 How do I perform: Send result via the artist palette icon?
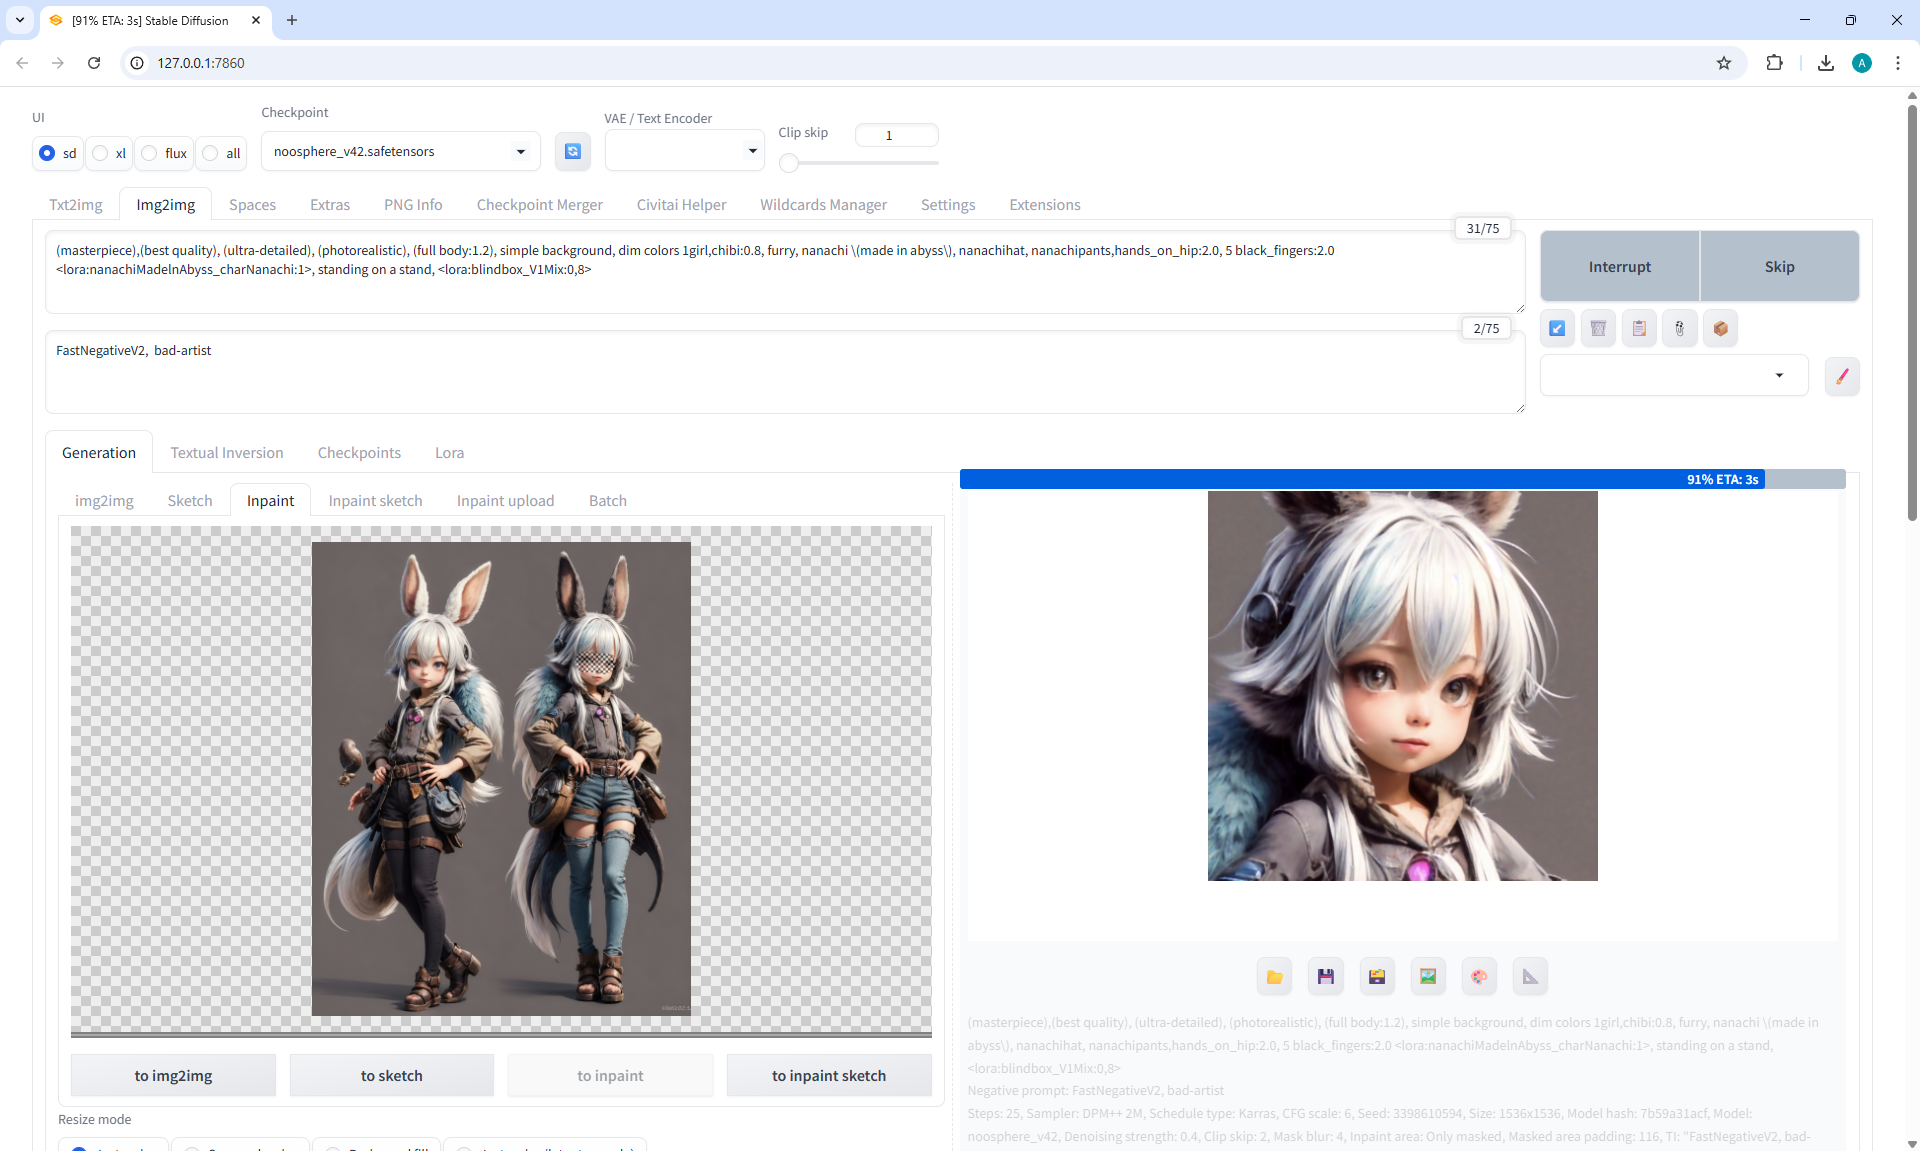click(1479, 976)
